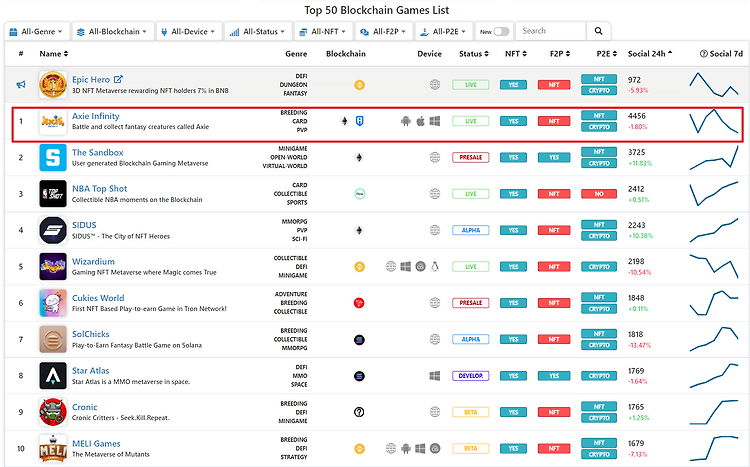
Task: Click Axie Infinity's Ethereum blockchain icon
Action: pyautogui.click(x=344, y=121)
